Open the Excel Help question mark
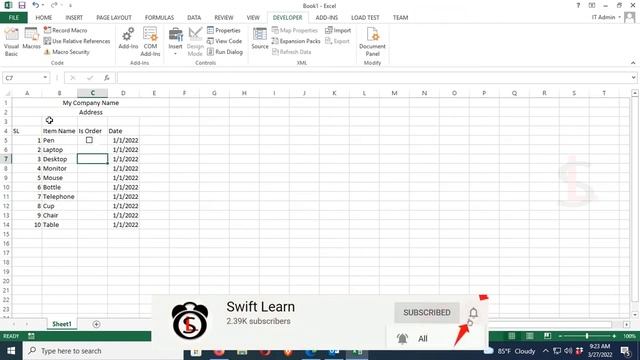 point(578,5)
